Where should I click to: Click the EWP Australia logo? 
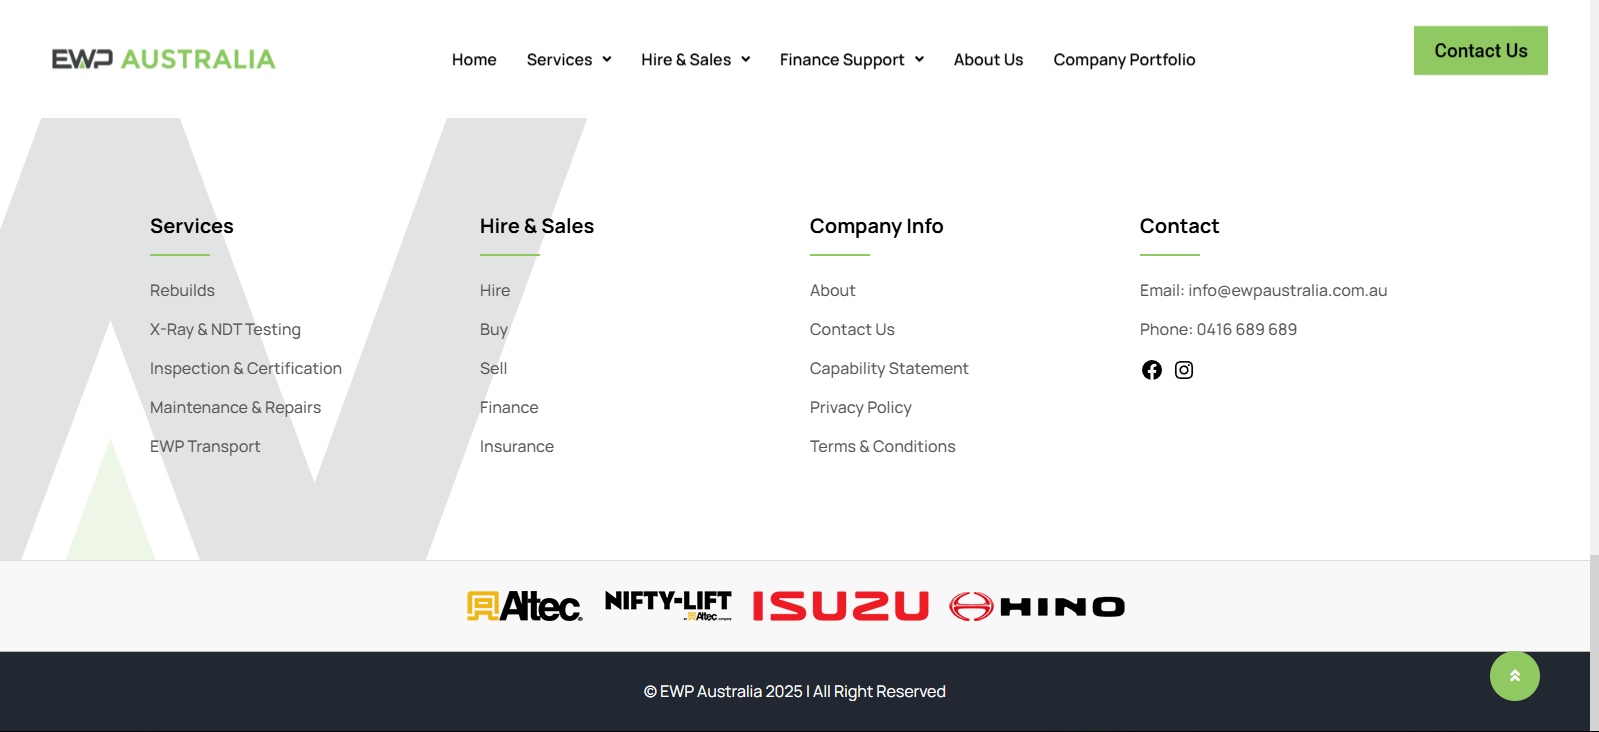click(164, 60)
